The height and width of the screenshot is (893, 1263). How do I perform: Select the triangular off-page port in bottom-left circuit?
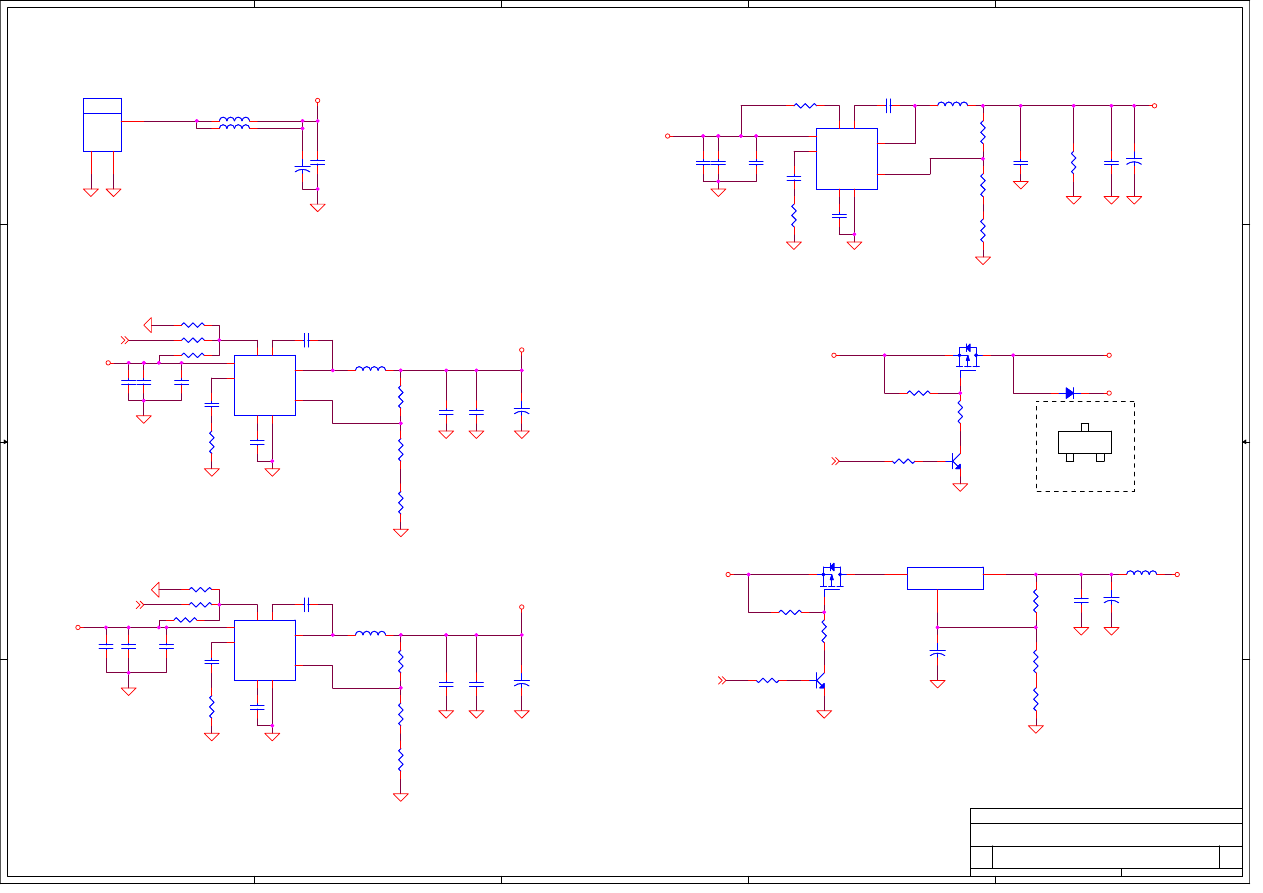point(155,589)
